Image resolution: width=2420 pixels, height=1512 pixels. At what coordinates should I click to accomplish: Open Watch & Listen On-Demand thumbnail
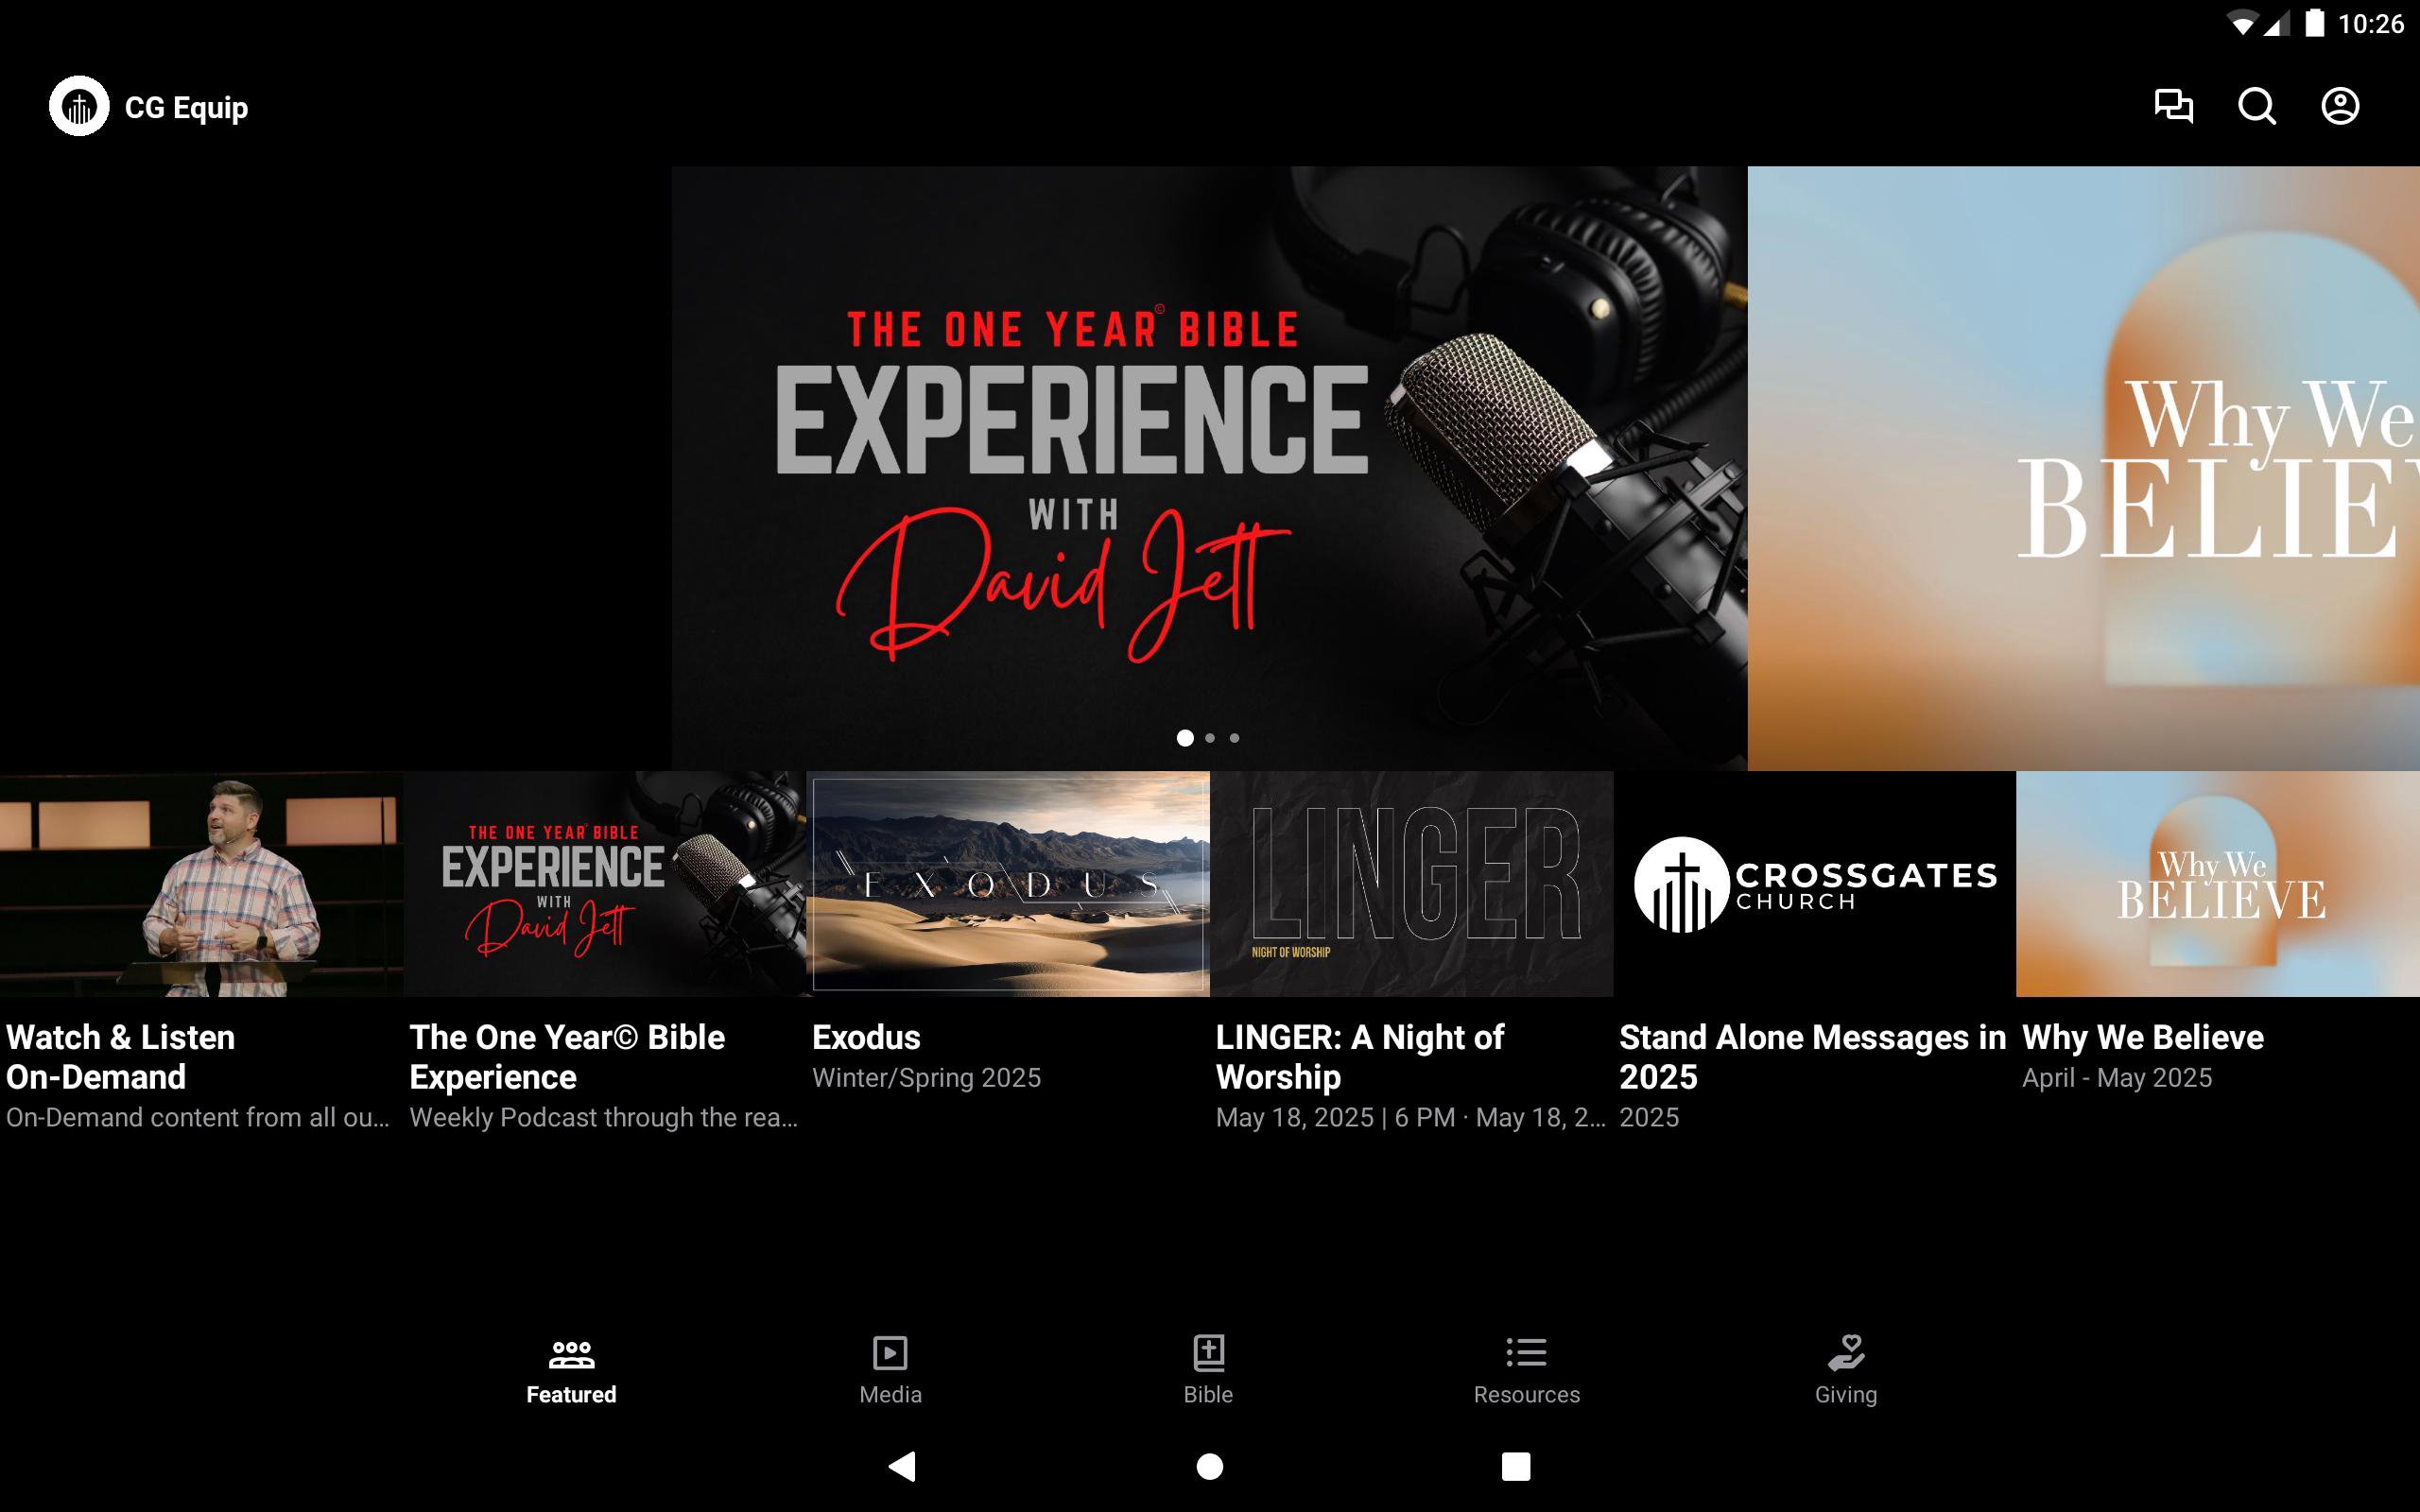tap(201, 883)
